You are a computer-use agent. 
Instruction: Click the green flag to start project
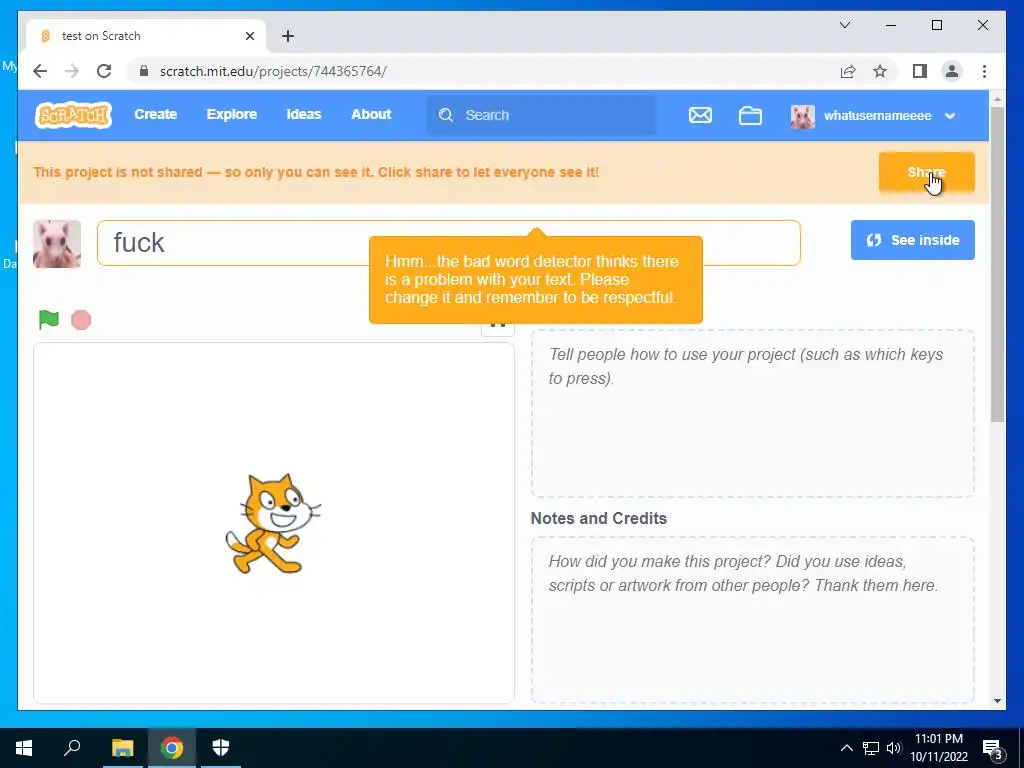[x=49, y=319]
